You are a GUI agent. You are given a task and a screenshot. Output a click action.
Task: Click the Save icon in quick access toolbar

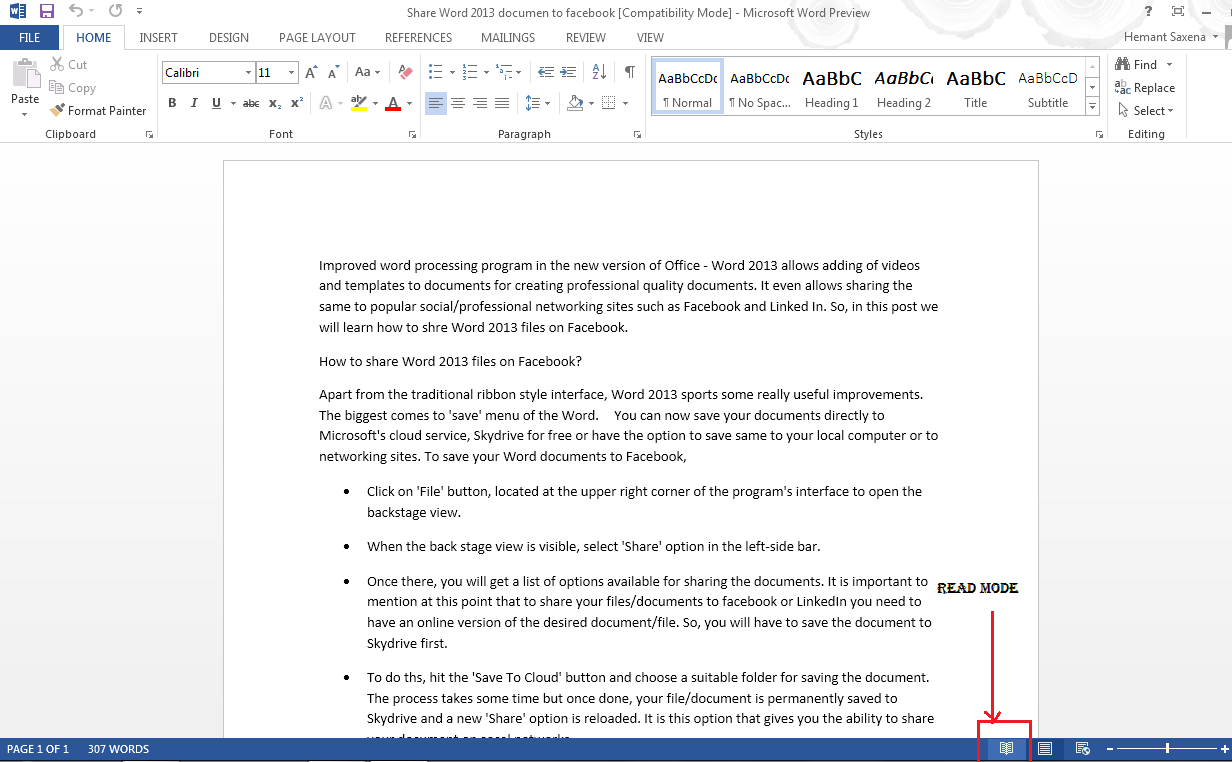click(x=46, y=12)
